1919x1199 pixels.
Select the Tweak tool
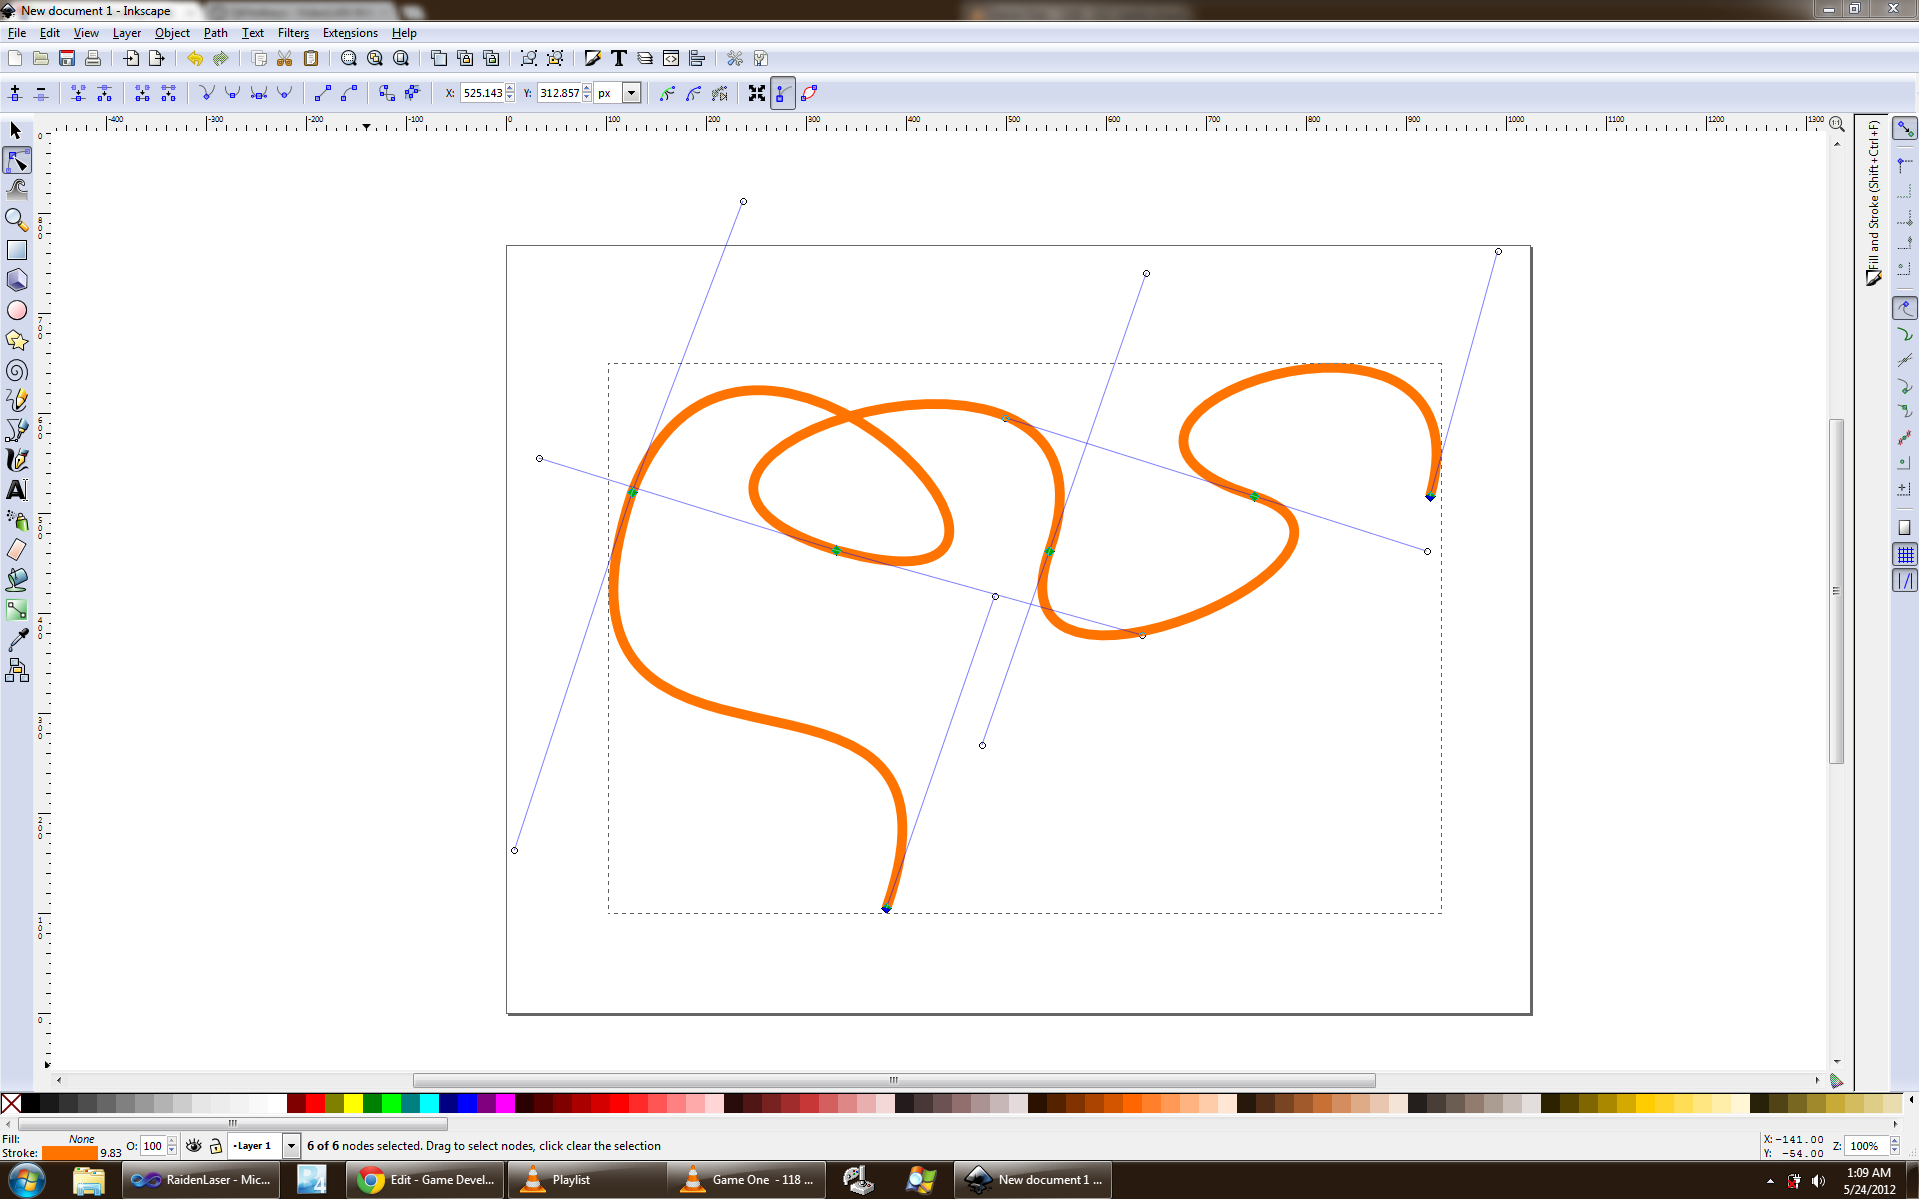click(16, 190)
